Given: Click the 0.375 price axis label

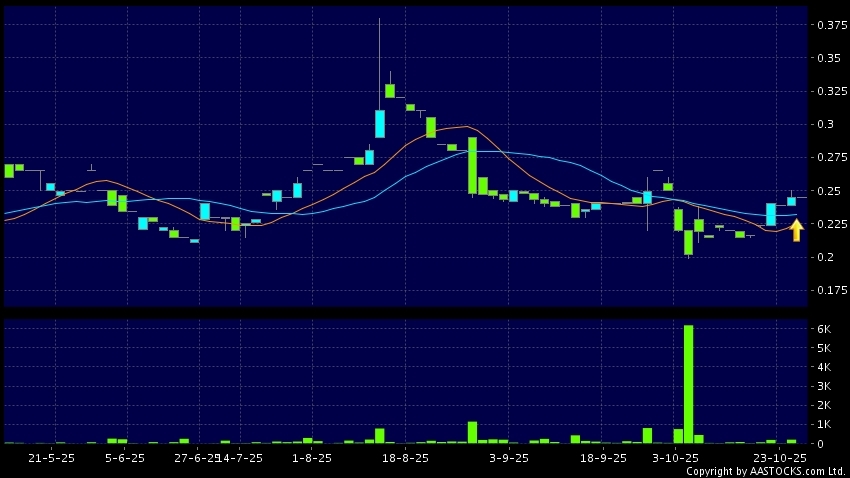Looking at the screenshot, I should tap(829, 25).
